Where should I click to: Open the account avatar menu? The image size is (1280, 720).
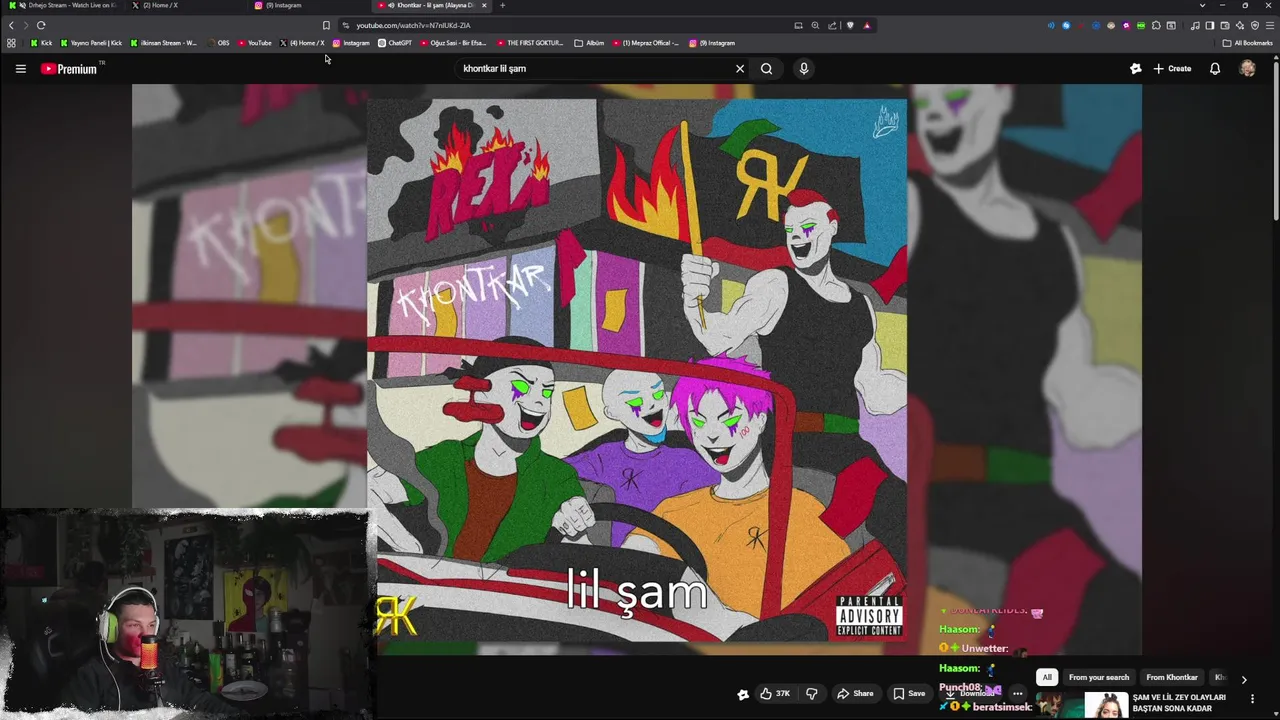[1247, 69]
